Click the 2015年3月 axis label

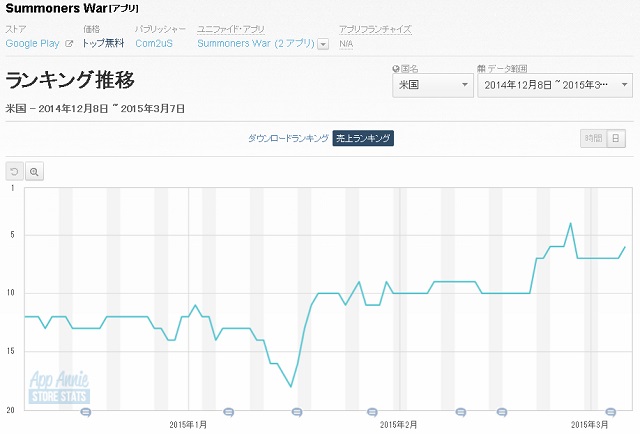(589, 425)
